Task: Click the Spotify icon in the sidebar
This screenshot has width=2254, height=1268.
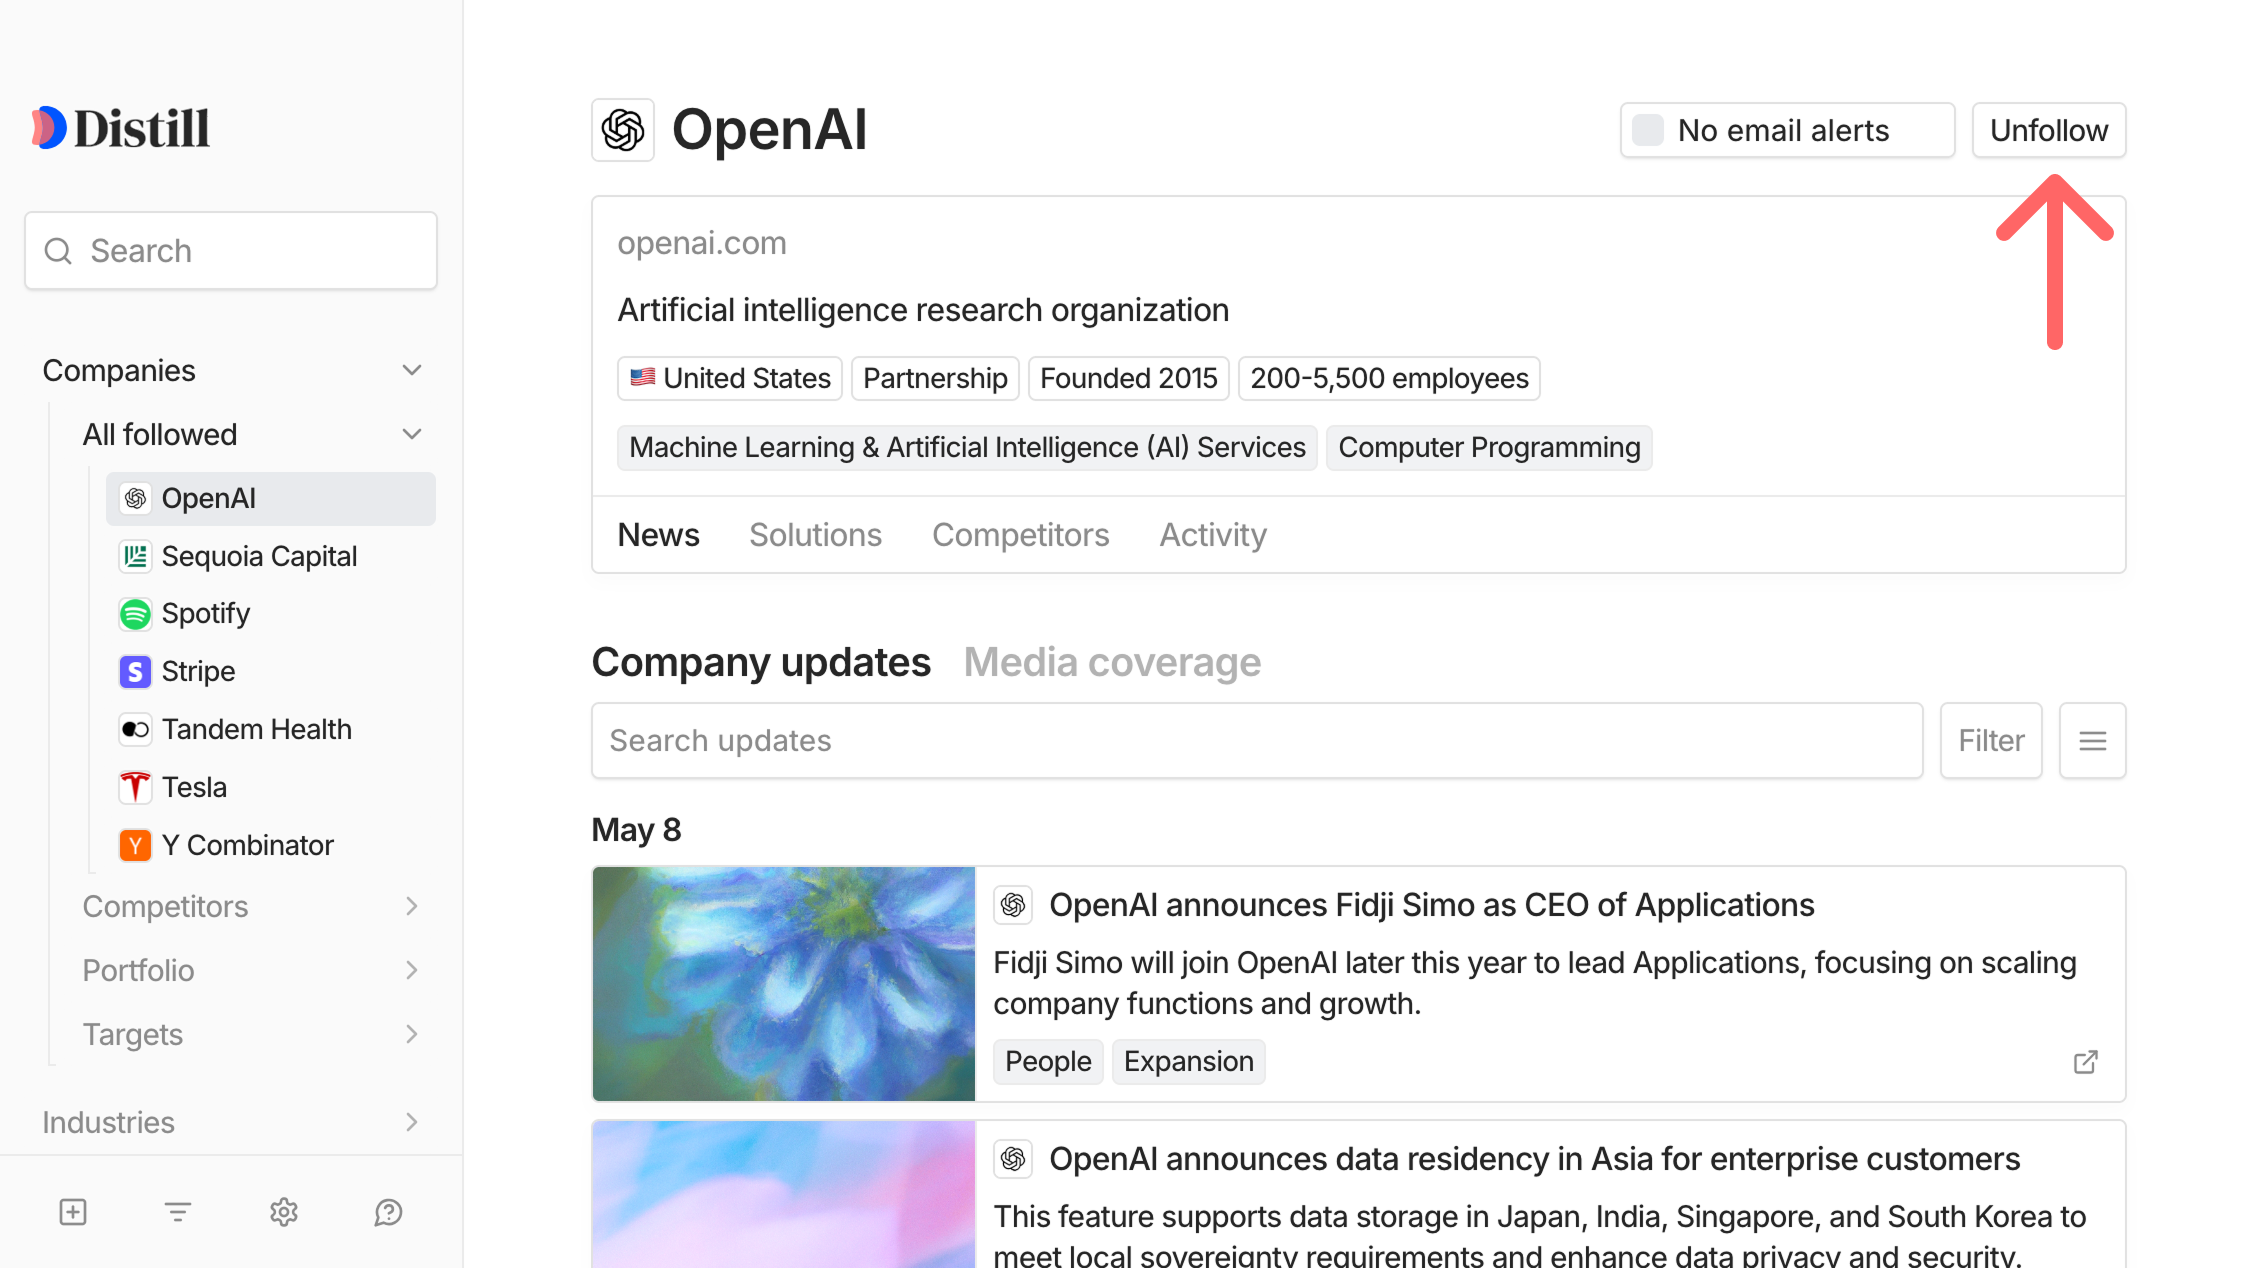Action: pyautogui.click(x=135, y=613)
